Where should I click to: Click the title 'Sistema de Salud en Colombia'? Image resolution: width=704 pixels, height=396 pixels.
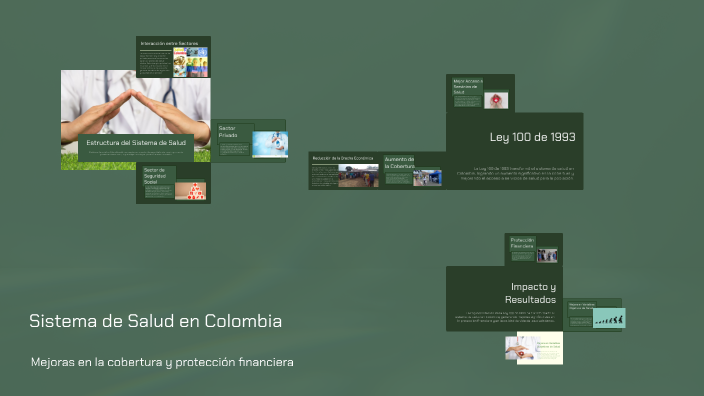pos(155,321)
